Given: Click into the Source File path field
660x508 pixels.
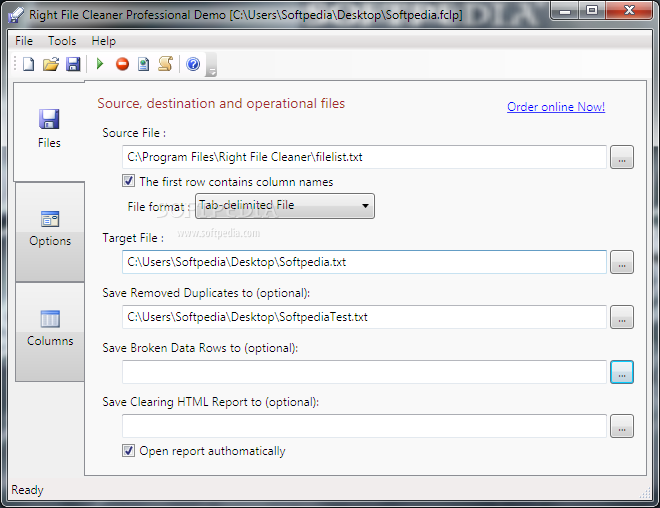Looking at the screenshot, I should (365, 157).
